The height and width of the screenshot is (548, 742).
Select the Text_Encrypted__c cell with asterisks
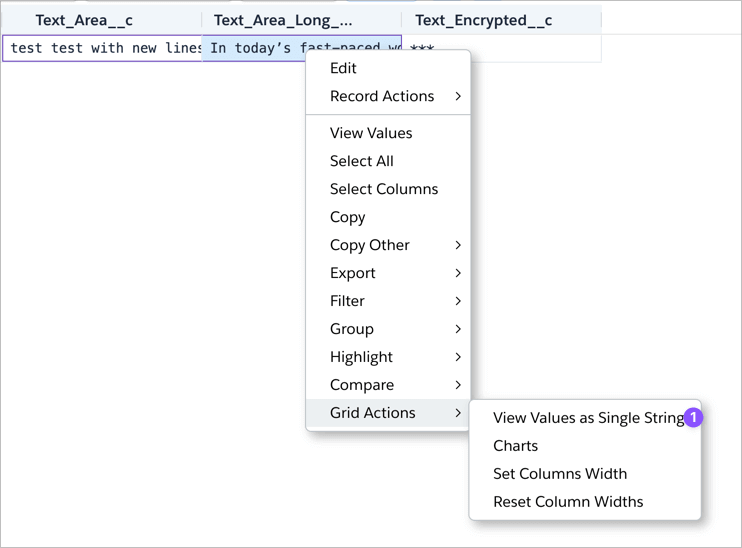click(500, 49)
